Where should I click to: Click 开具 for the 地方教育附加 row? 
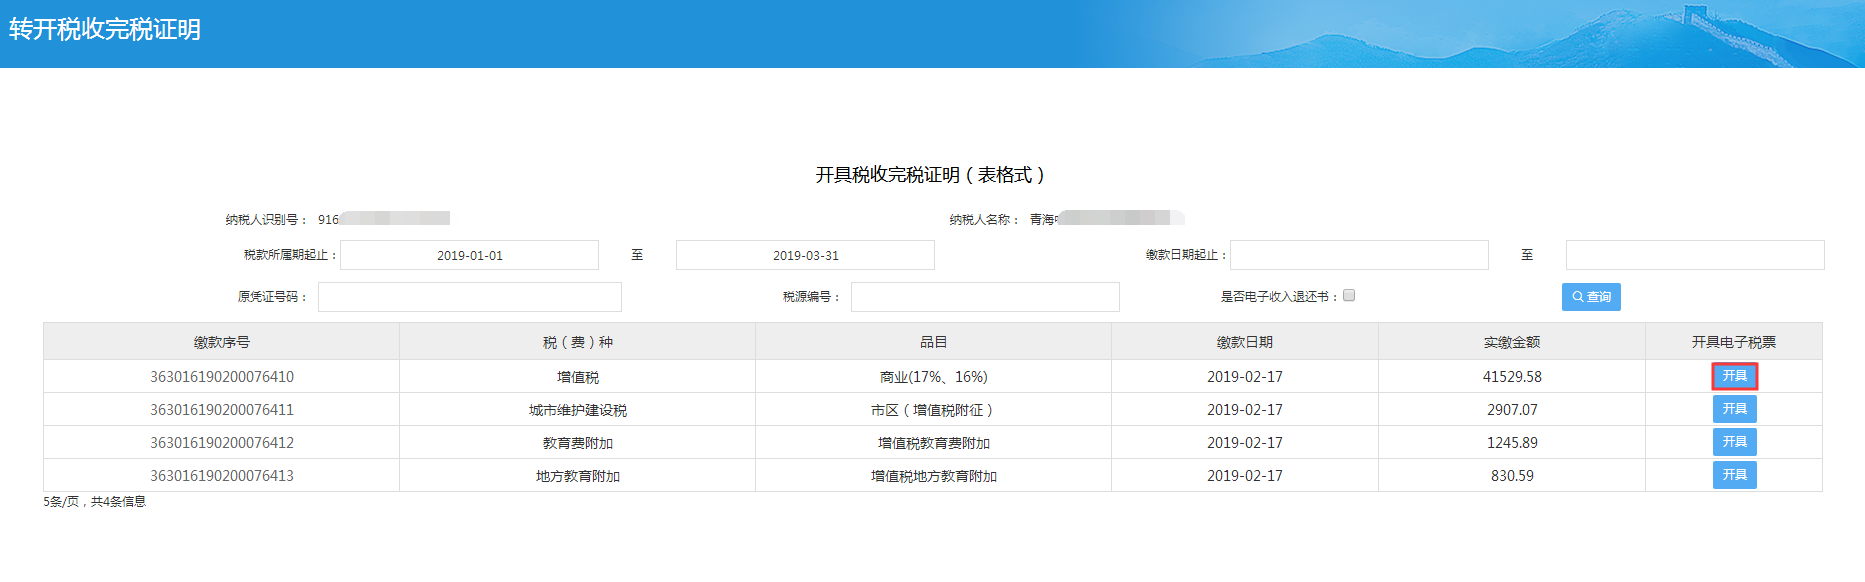point(1734,475)
